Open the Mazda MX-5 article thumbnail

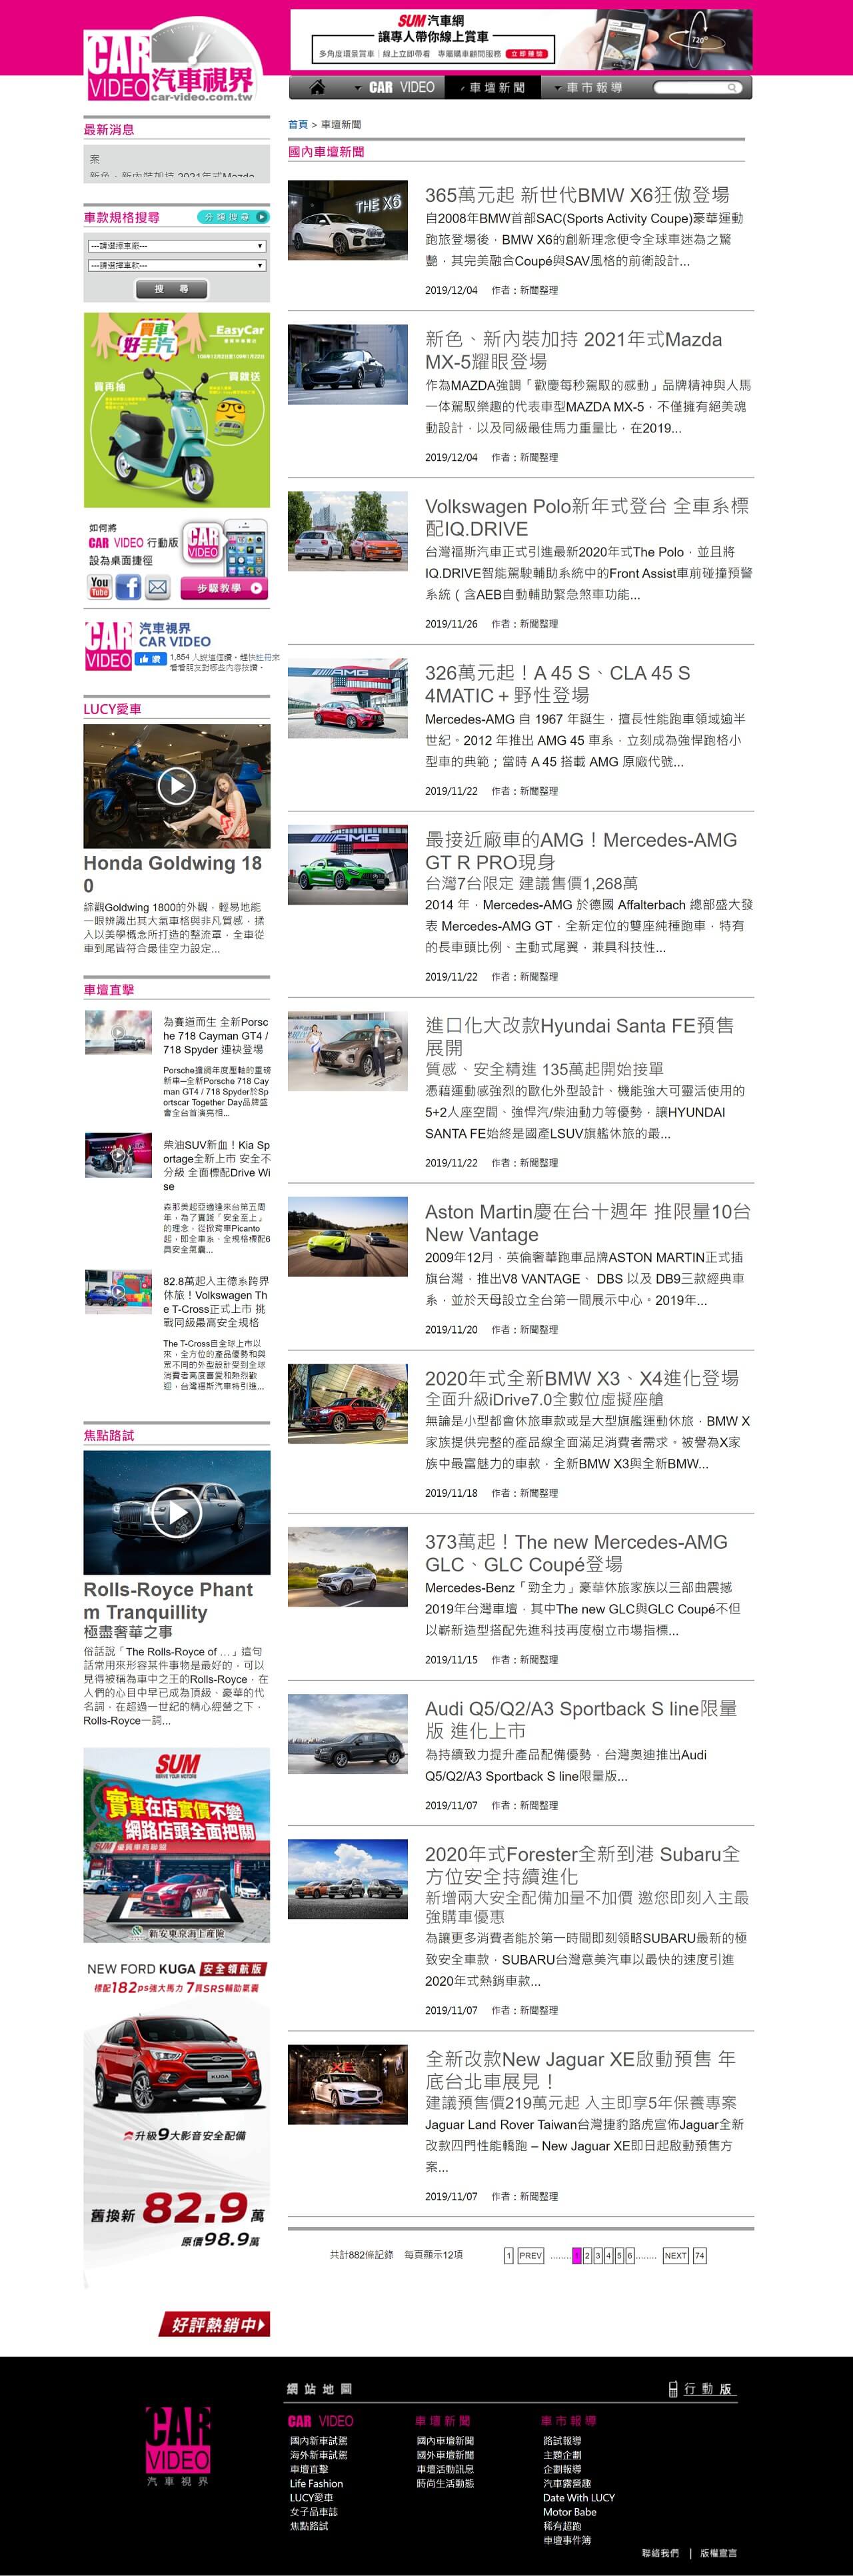[x=347, y=364]
